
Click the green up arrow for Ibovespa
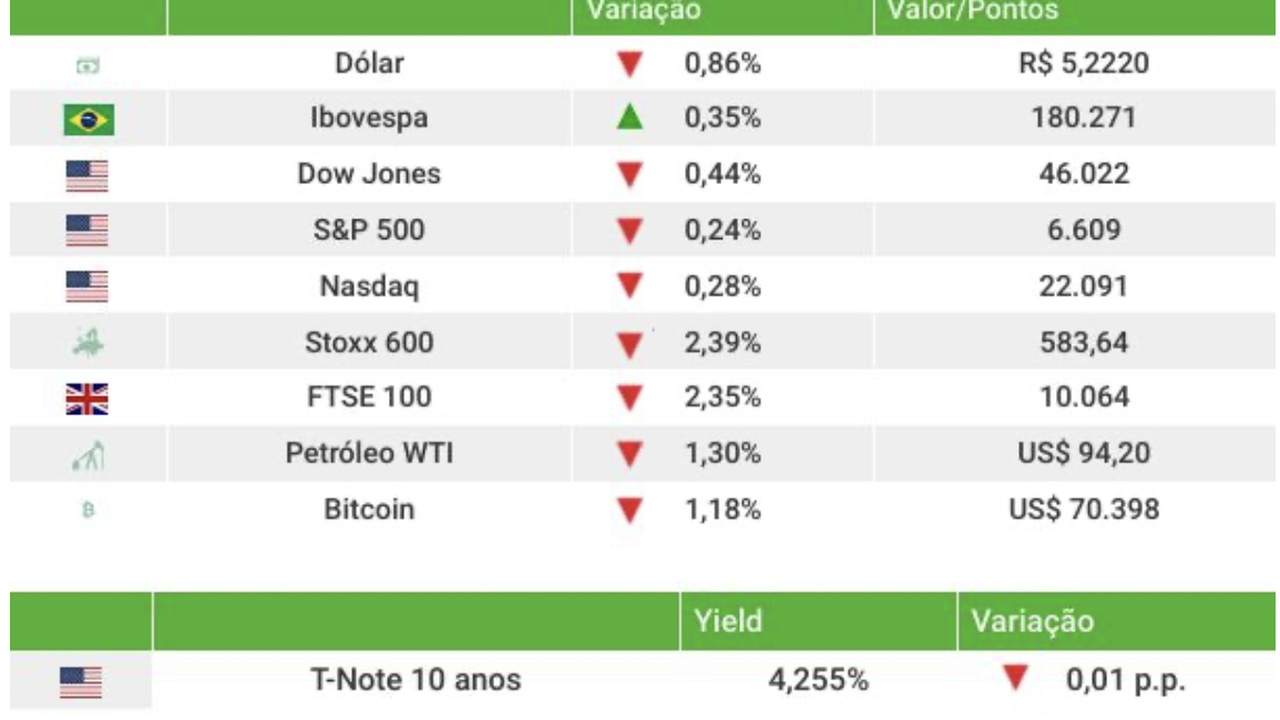629,118
